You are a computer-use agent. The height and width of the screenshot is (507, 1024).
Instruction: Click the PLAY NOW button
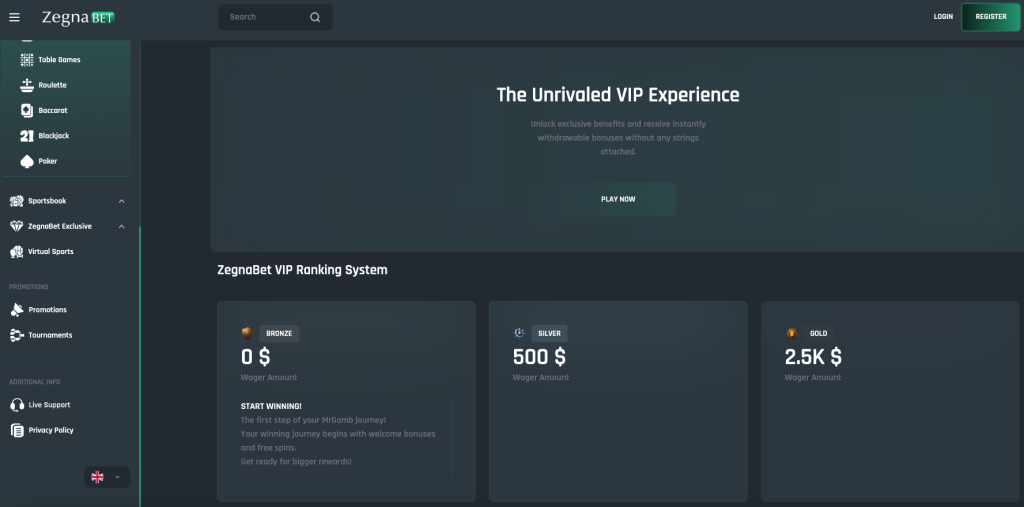click(x=618, y=199)
